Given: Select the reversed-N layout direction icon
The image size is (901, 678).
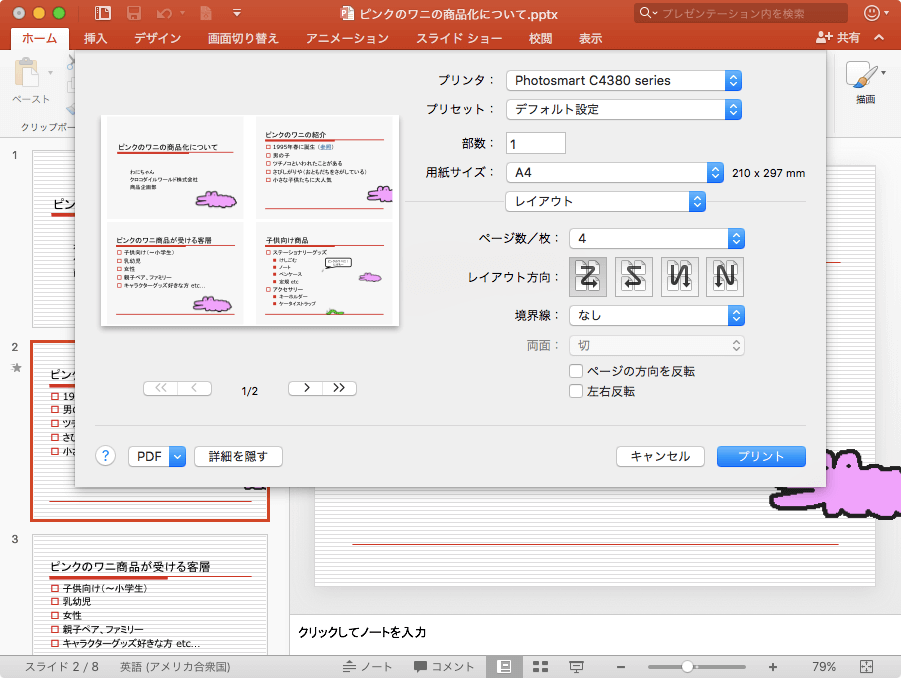Looking at the screenshot, I should click(680, 277).
